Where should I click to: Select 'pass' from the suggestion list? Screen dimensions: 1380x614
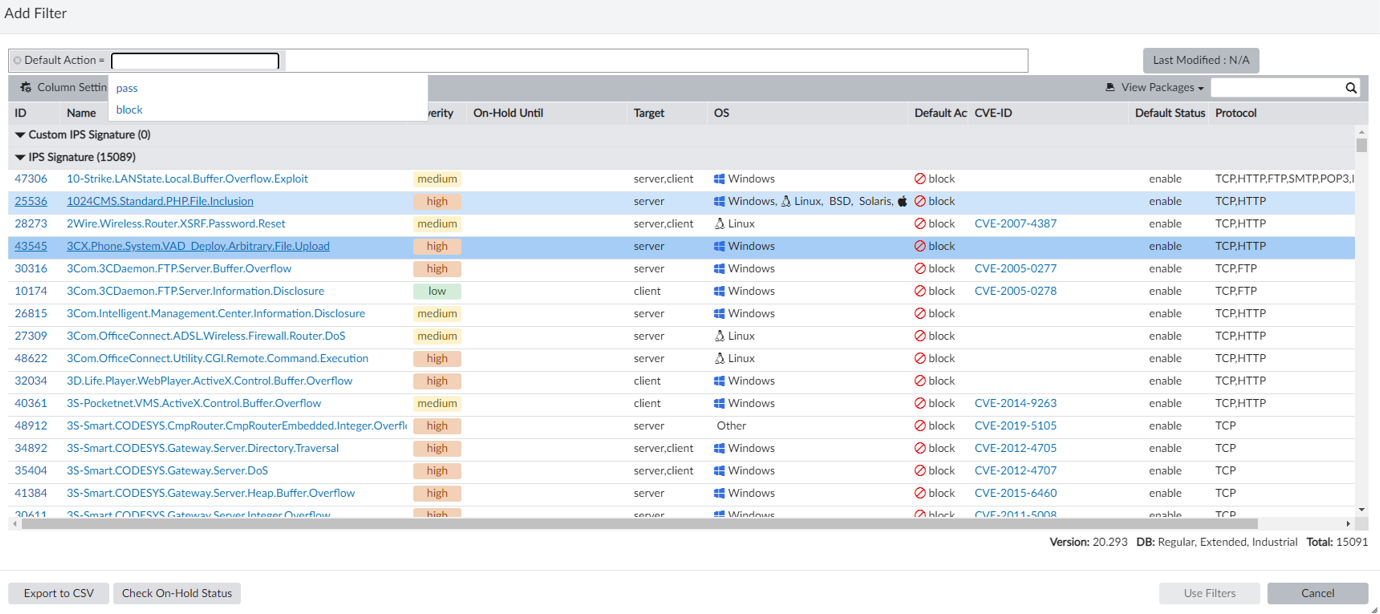(127, 88)
